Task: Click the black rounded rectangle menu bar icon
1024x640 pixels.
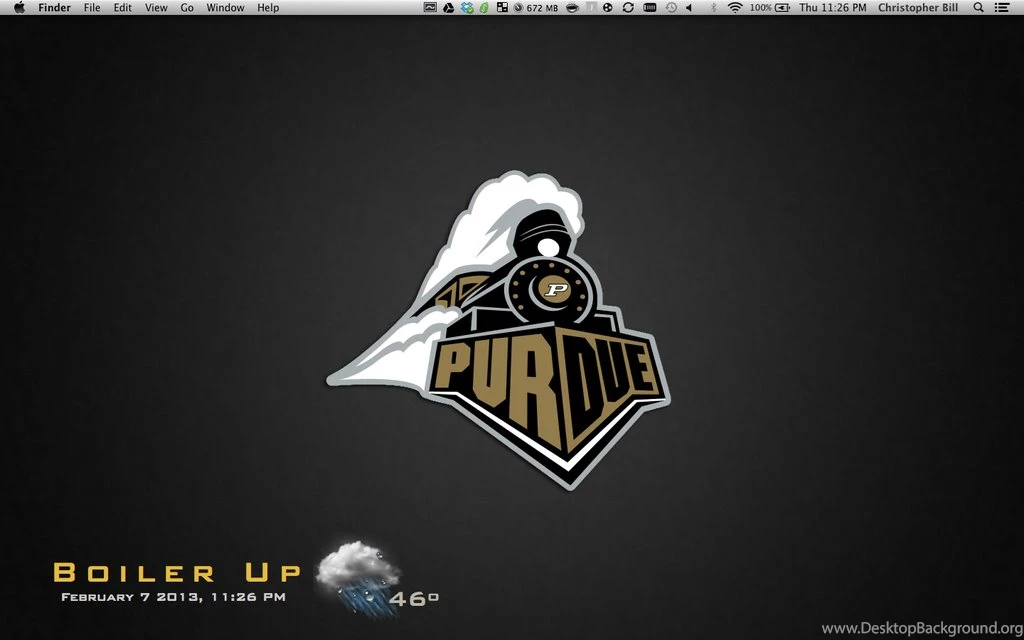Action: click(x=650, y=7)
